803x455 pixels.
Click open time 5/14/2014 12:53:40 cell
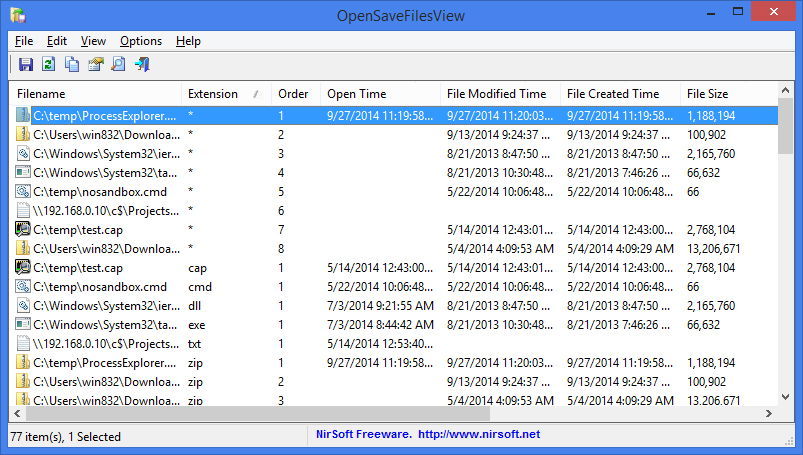click(380, 344)
